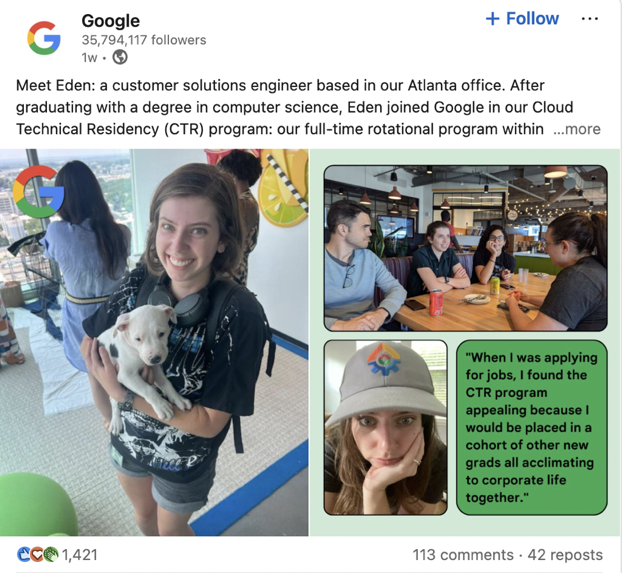Expand post text with ...more

[x=577, y=129]
